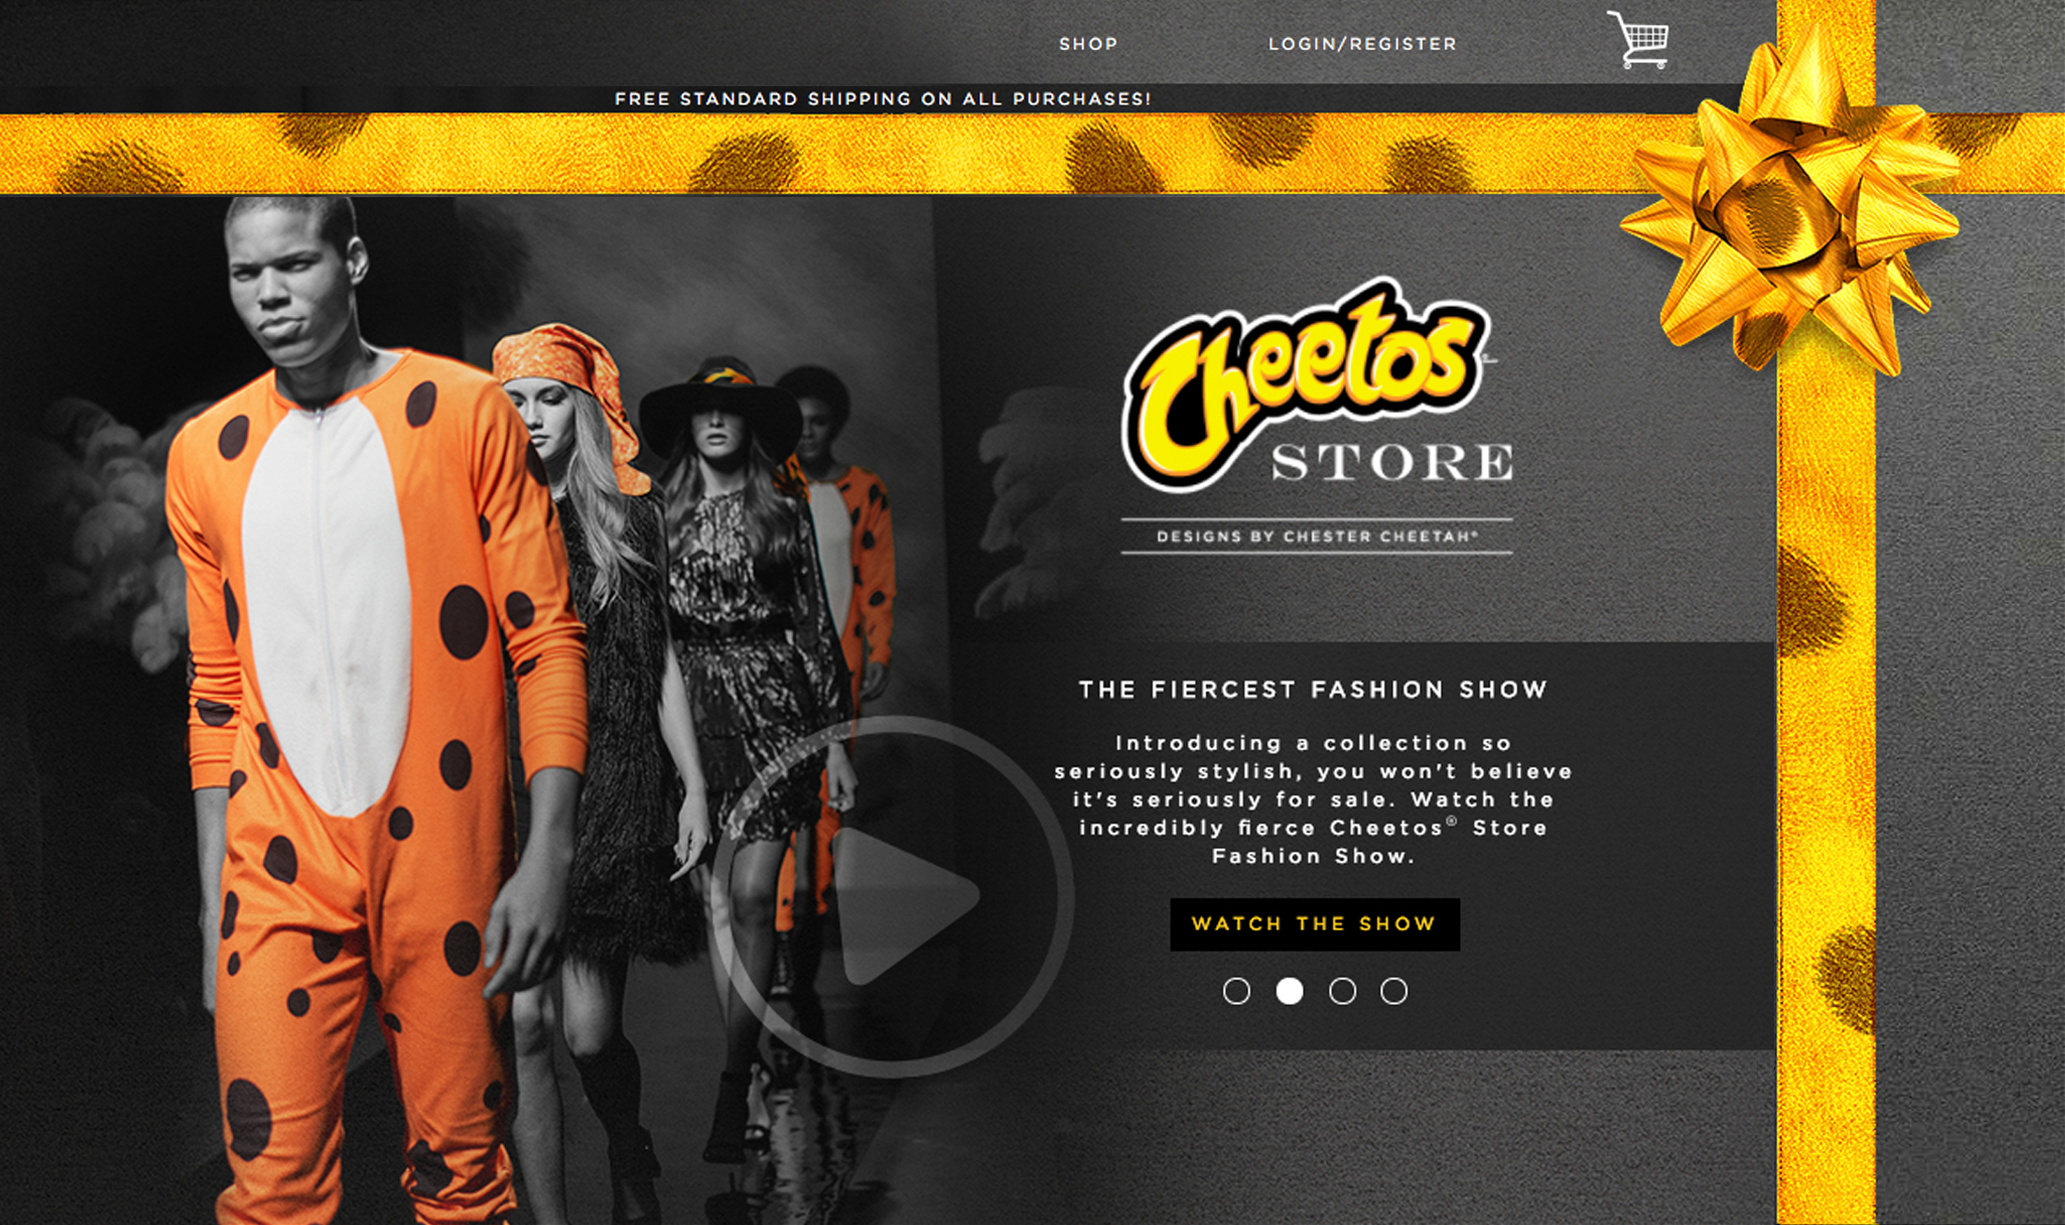
Task: Open the shopping cart icon
Action: [x=1638, y=40]
